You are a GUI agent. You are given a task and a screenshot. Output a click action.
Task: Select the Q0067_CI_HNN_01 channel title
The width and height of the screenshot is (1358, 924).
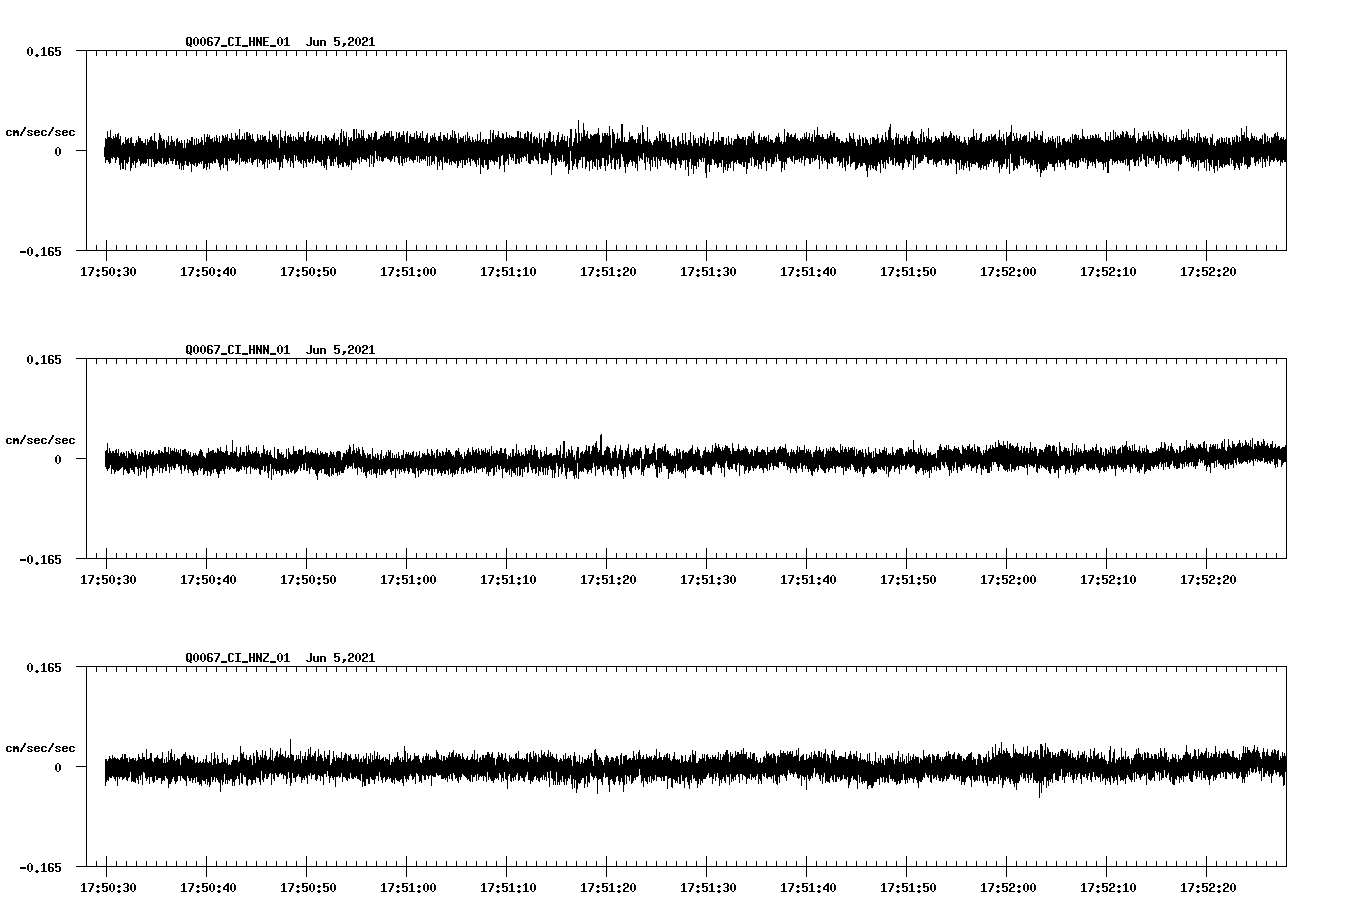236,349
